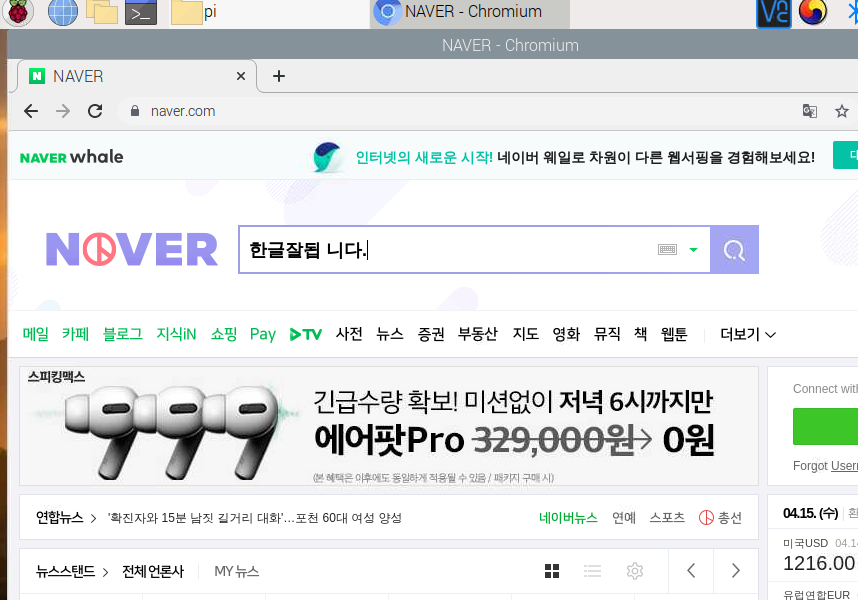Screen dimensions: 858x600
Task: Translate this page icon
Action: (810, 111)
